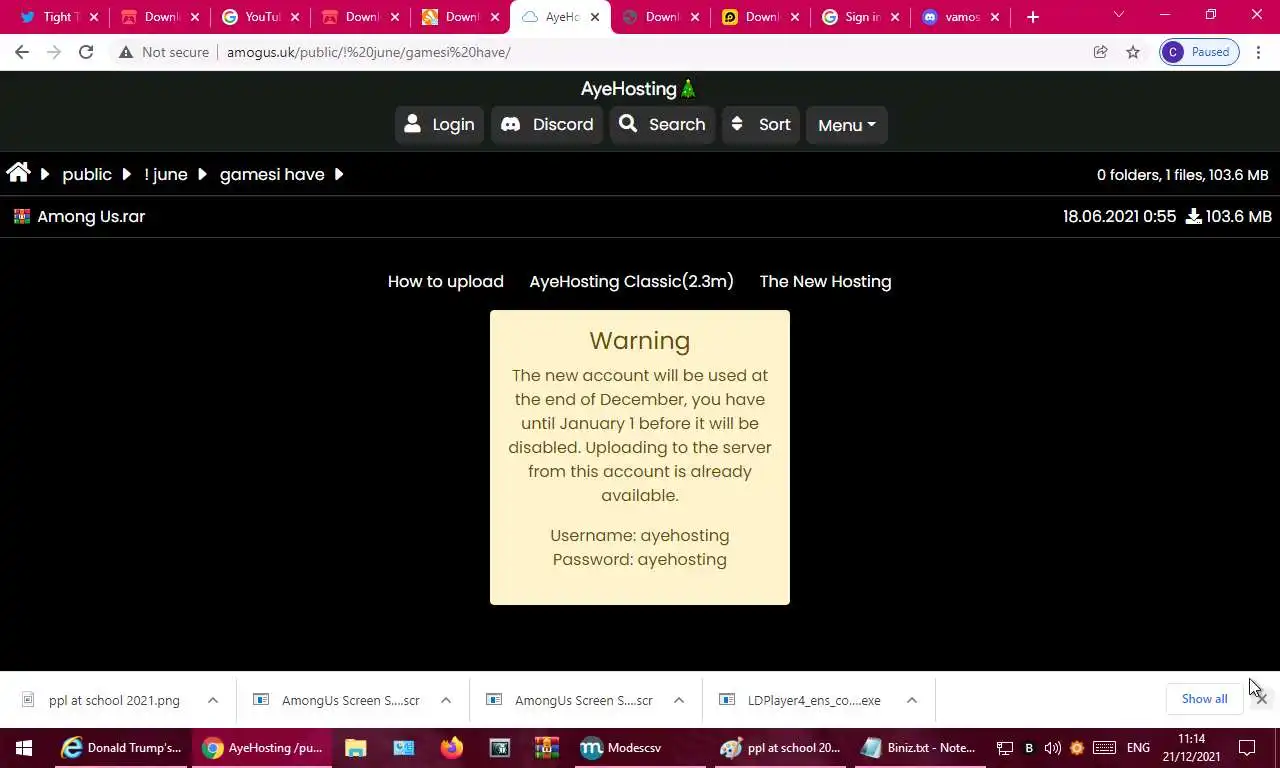
Task: Switch to the Paint ppl at school window
Action: click(x=781, y=748)
